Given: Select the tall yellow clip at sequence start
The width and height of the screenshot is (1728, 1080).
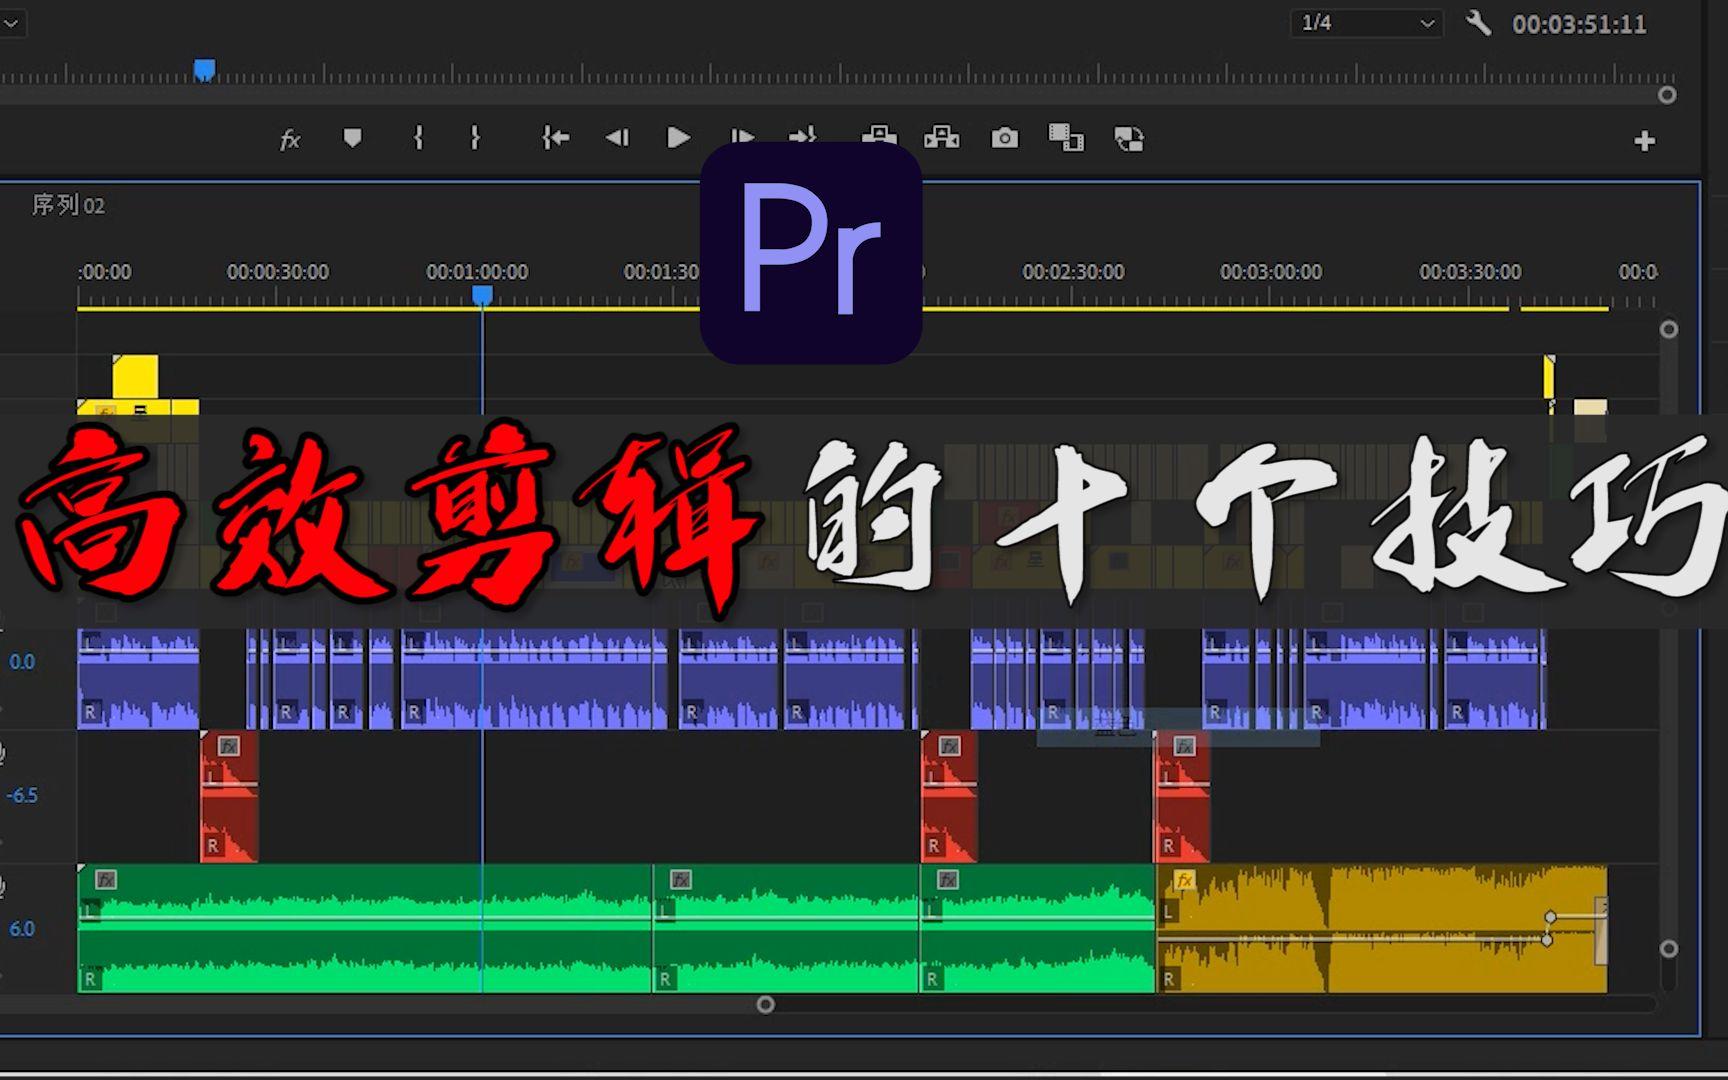Looking at the screenshot, I should point(135,377).
